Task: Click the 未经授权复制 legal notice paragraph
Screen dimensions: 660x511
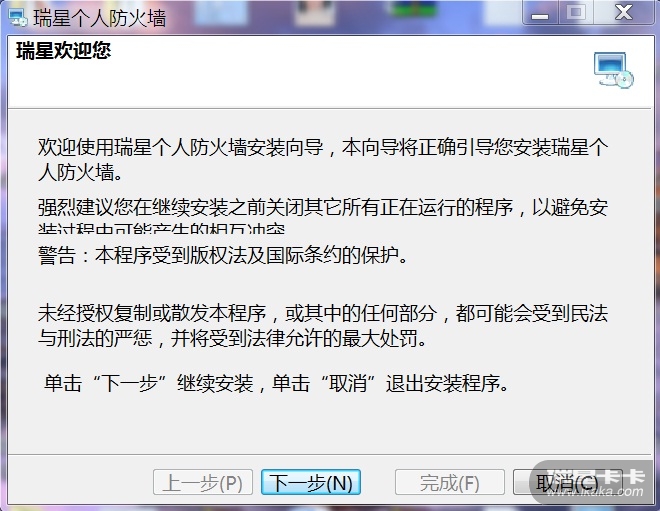Action: (323, 325)
